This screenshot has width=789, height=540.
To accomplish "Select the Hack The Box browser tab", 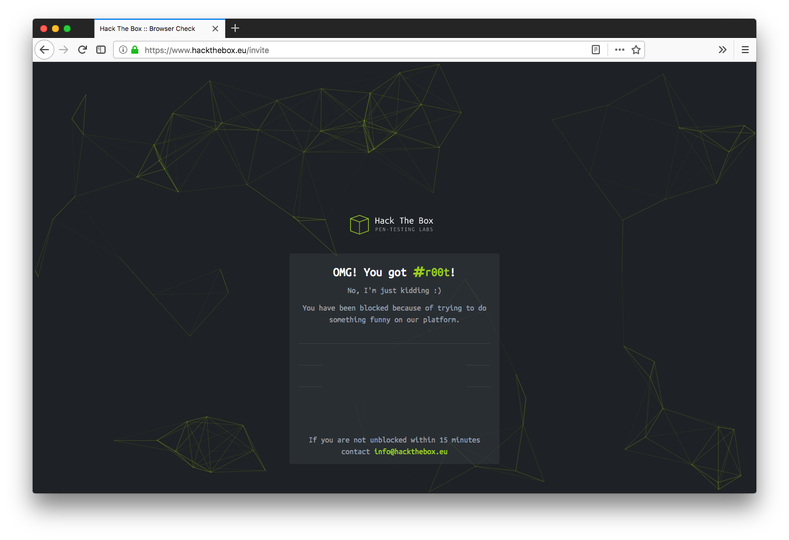I will point(150,29).
